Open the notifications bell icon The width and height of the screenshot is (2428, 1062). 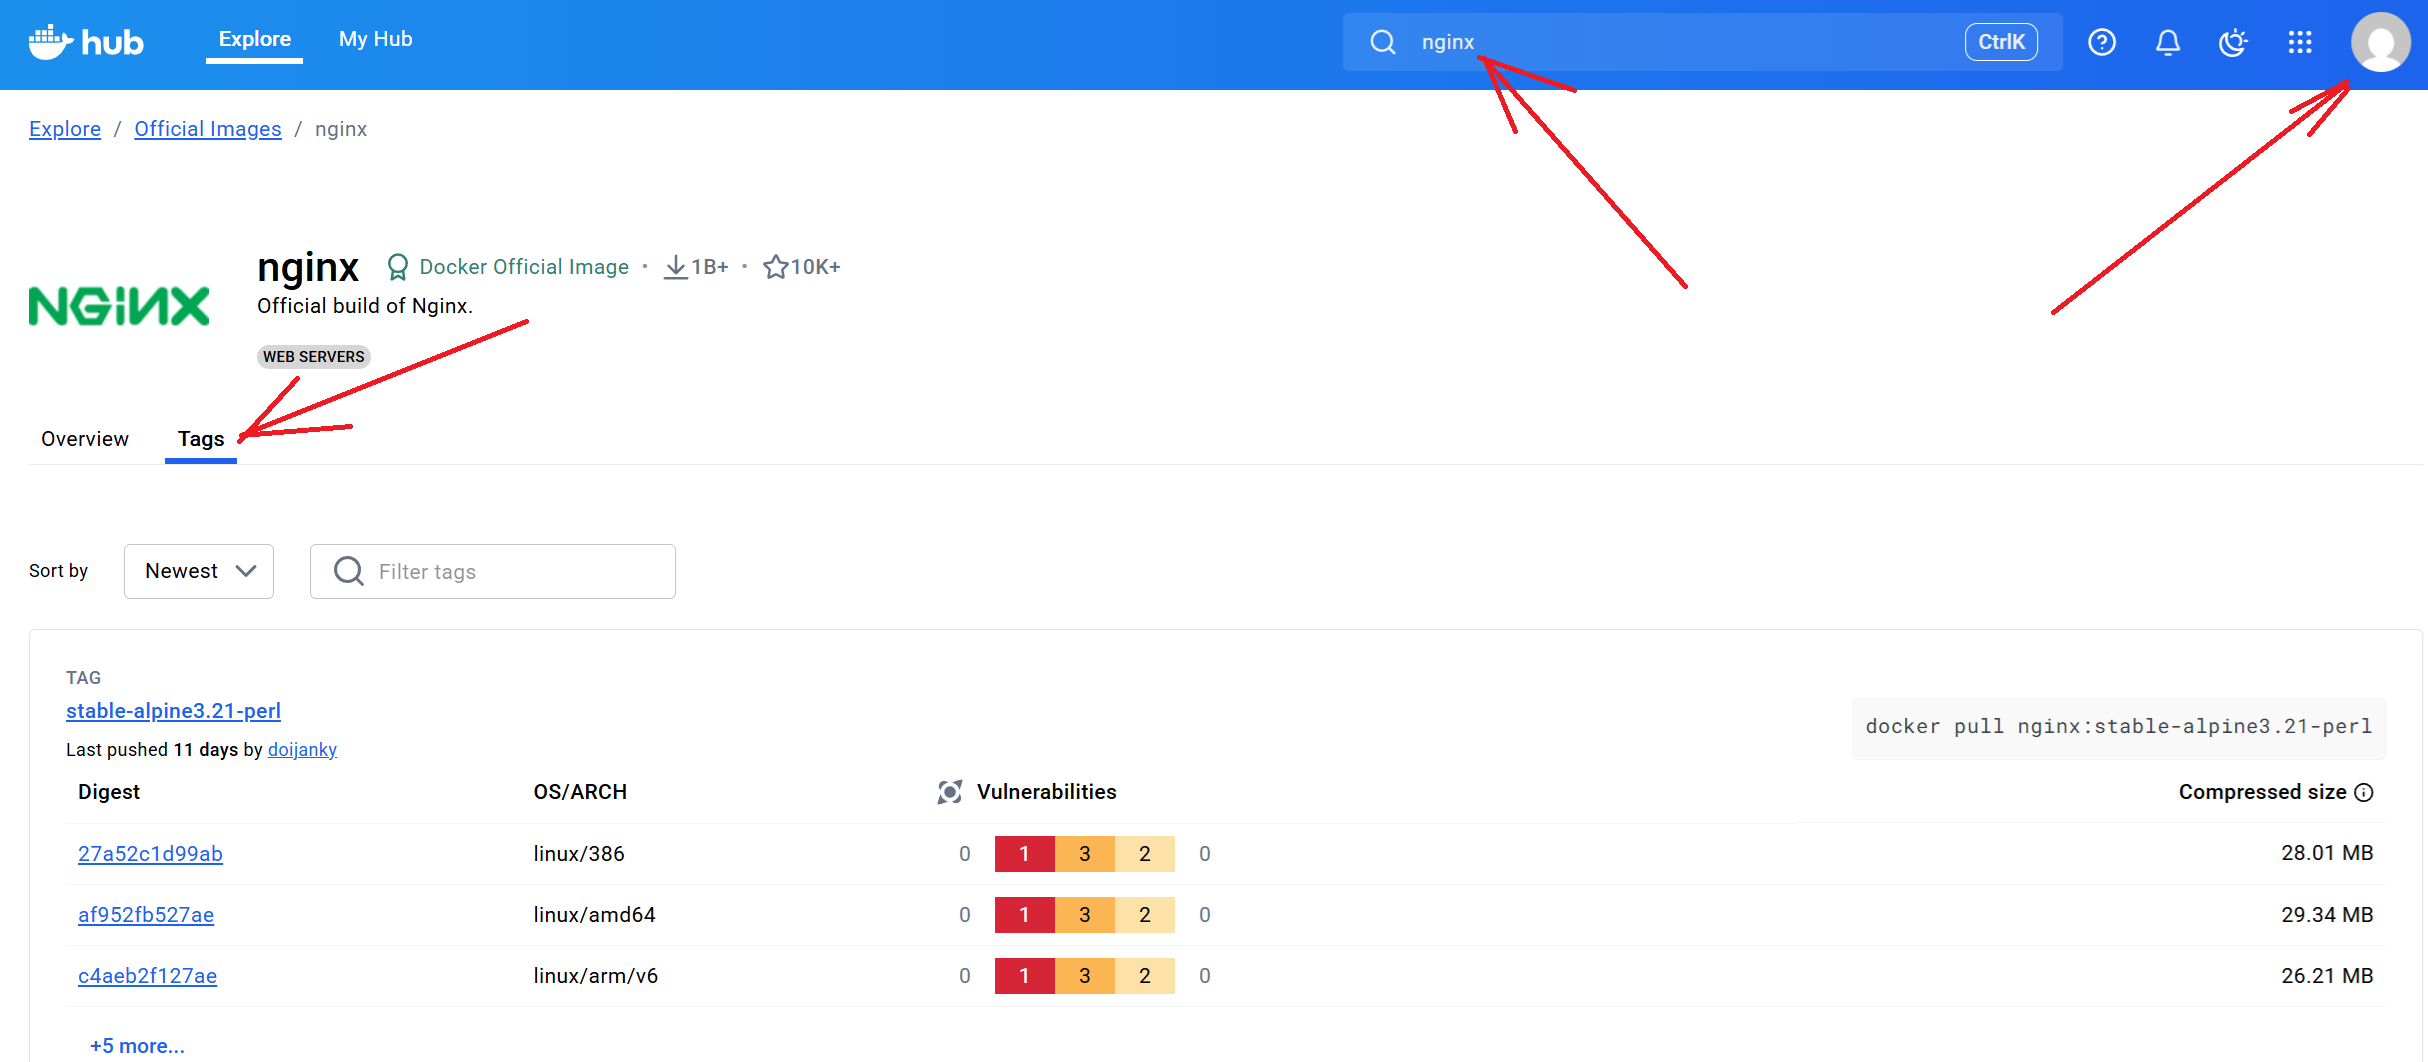tap(2168, 42)
